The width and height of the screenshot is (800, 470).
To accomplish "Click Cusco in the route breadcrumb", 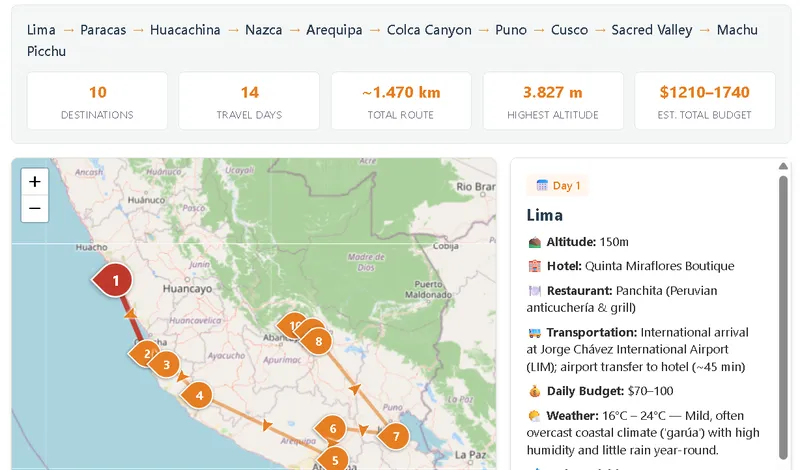I will [569, 30].
